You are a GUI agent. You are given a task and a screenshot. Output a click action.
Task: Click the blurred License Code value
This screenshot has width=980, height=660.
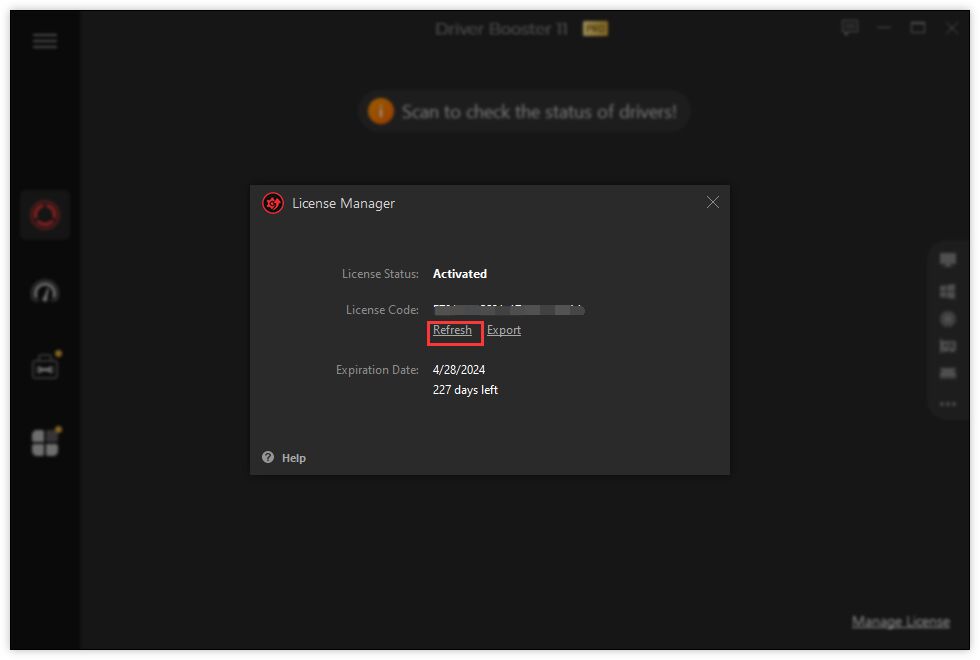tap(509, 309)
